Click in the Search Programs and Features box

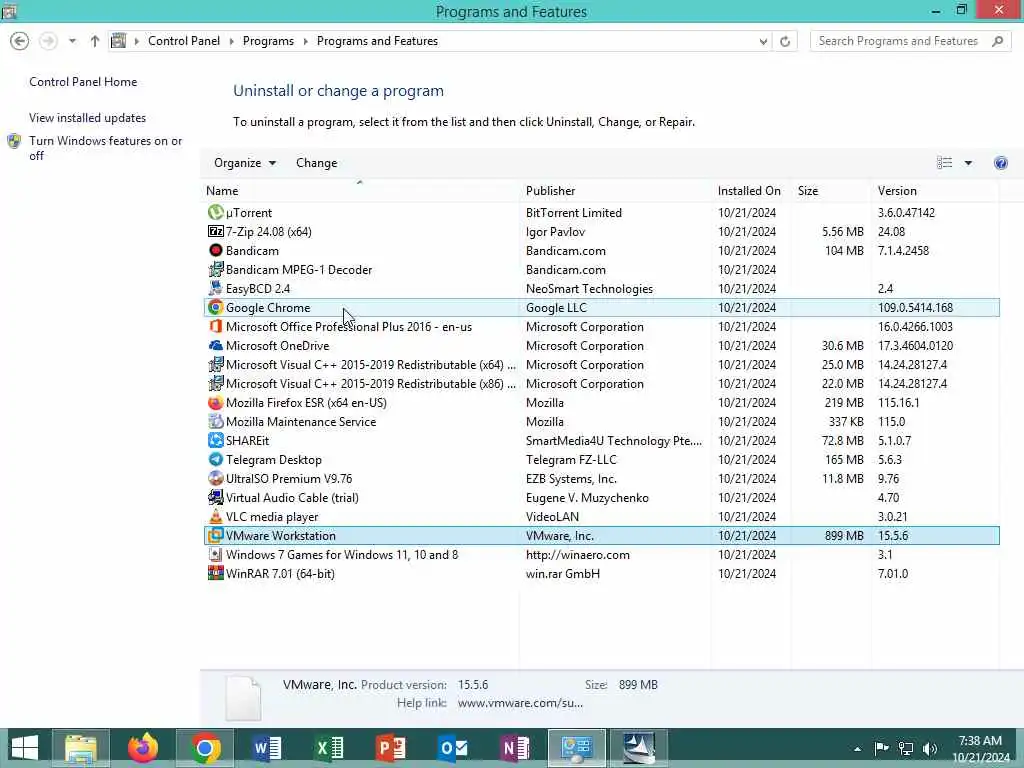pyautogui.click(x=898, y=41)
